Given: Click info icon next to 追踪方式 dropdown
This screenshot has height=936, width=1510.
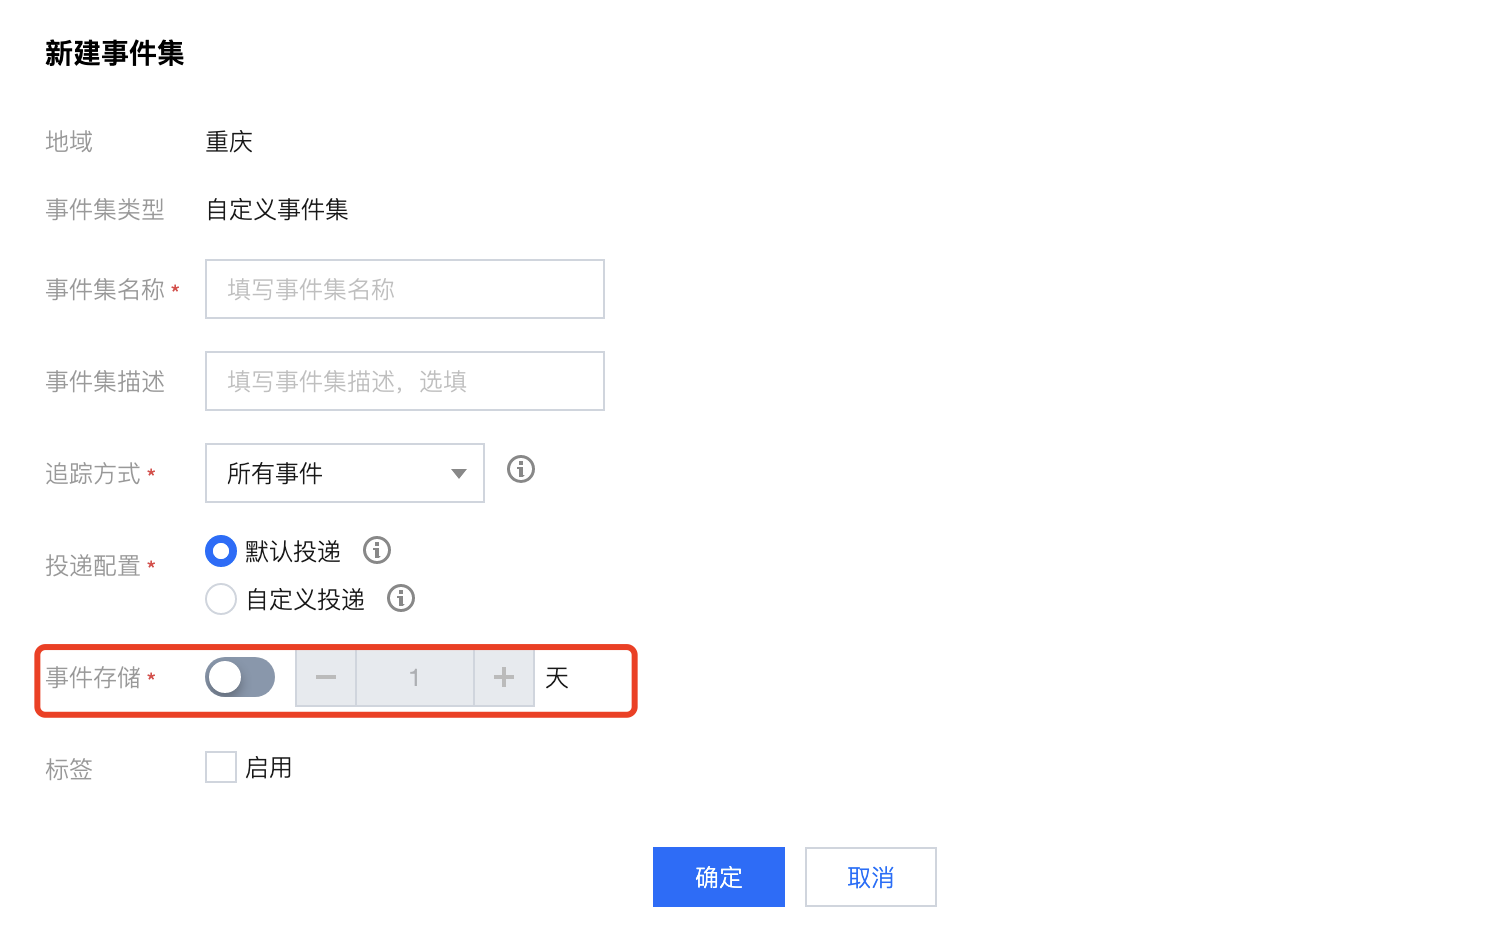Looking at the screenshot, I should 521,469.
